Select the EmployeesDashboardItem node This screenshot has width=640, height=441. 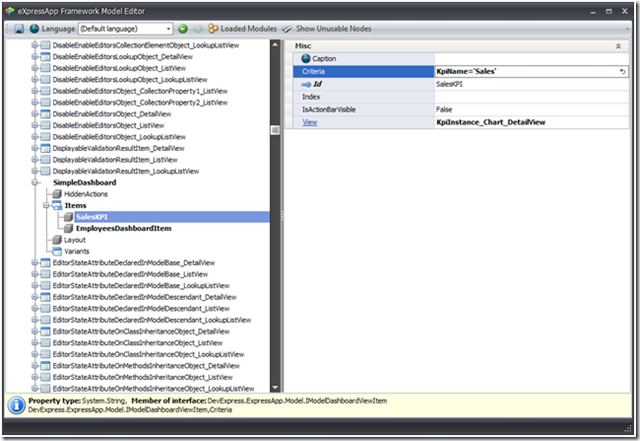click(124, 228)
